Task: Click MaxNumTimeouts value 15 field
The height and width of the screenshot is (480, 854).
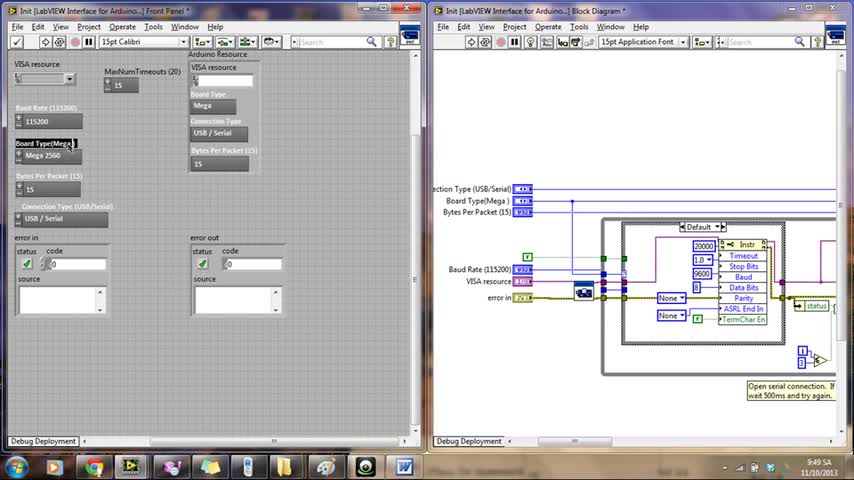Action: (x=125, y=86)
